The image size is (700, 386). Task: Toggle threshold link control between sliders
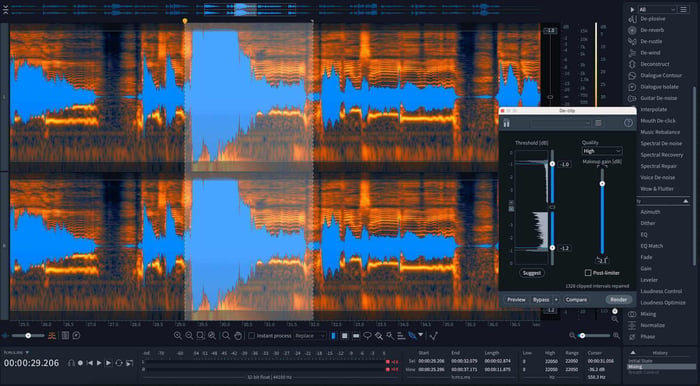pyautogui.click(x=552, y=207)
